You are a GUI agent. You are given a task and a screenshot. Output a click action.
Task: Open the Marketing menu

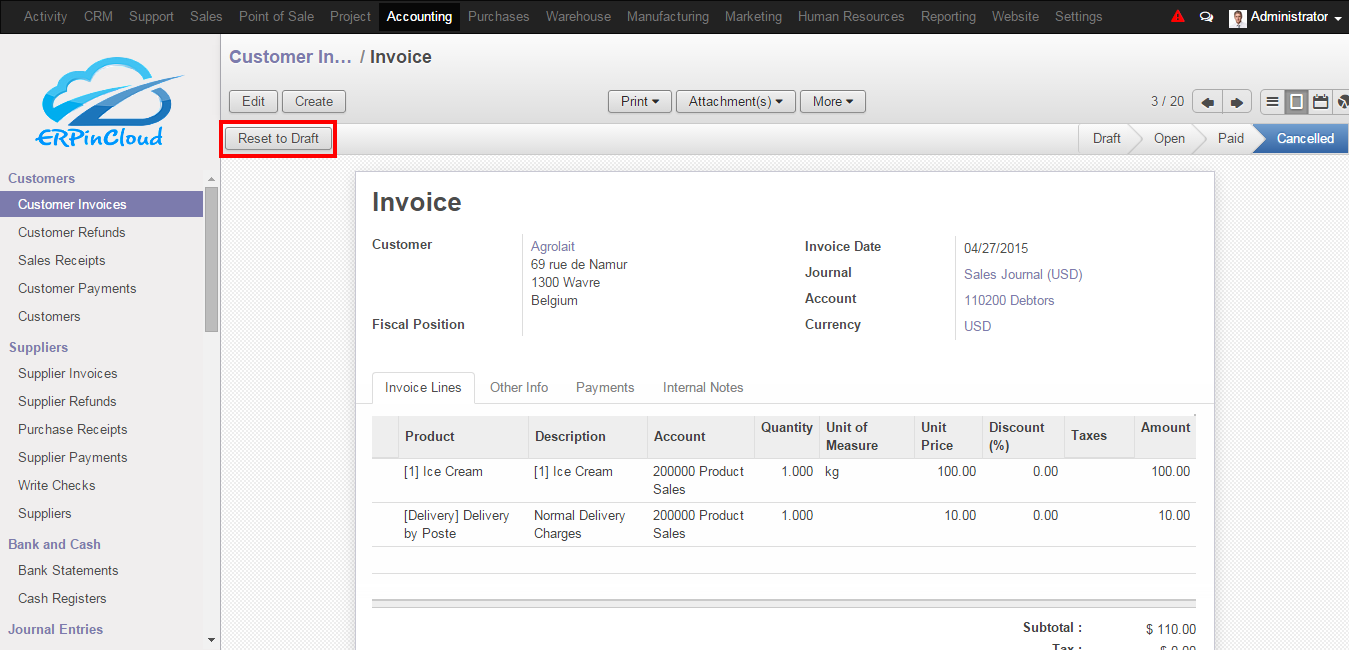point(753,17)
